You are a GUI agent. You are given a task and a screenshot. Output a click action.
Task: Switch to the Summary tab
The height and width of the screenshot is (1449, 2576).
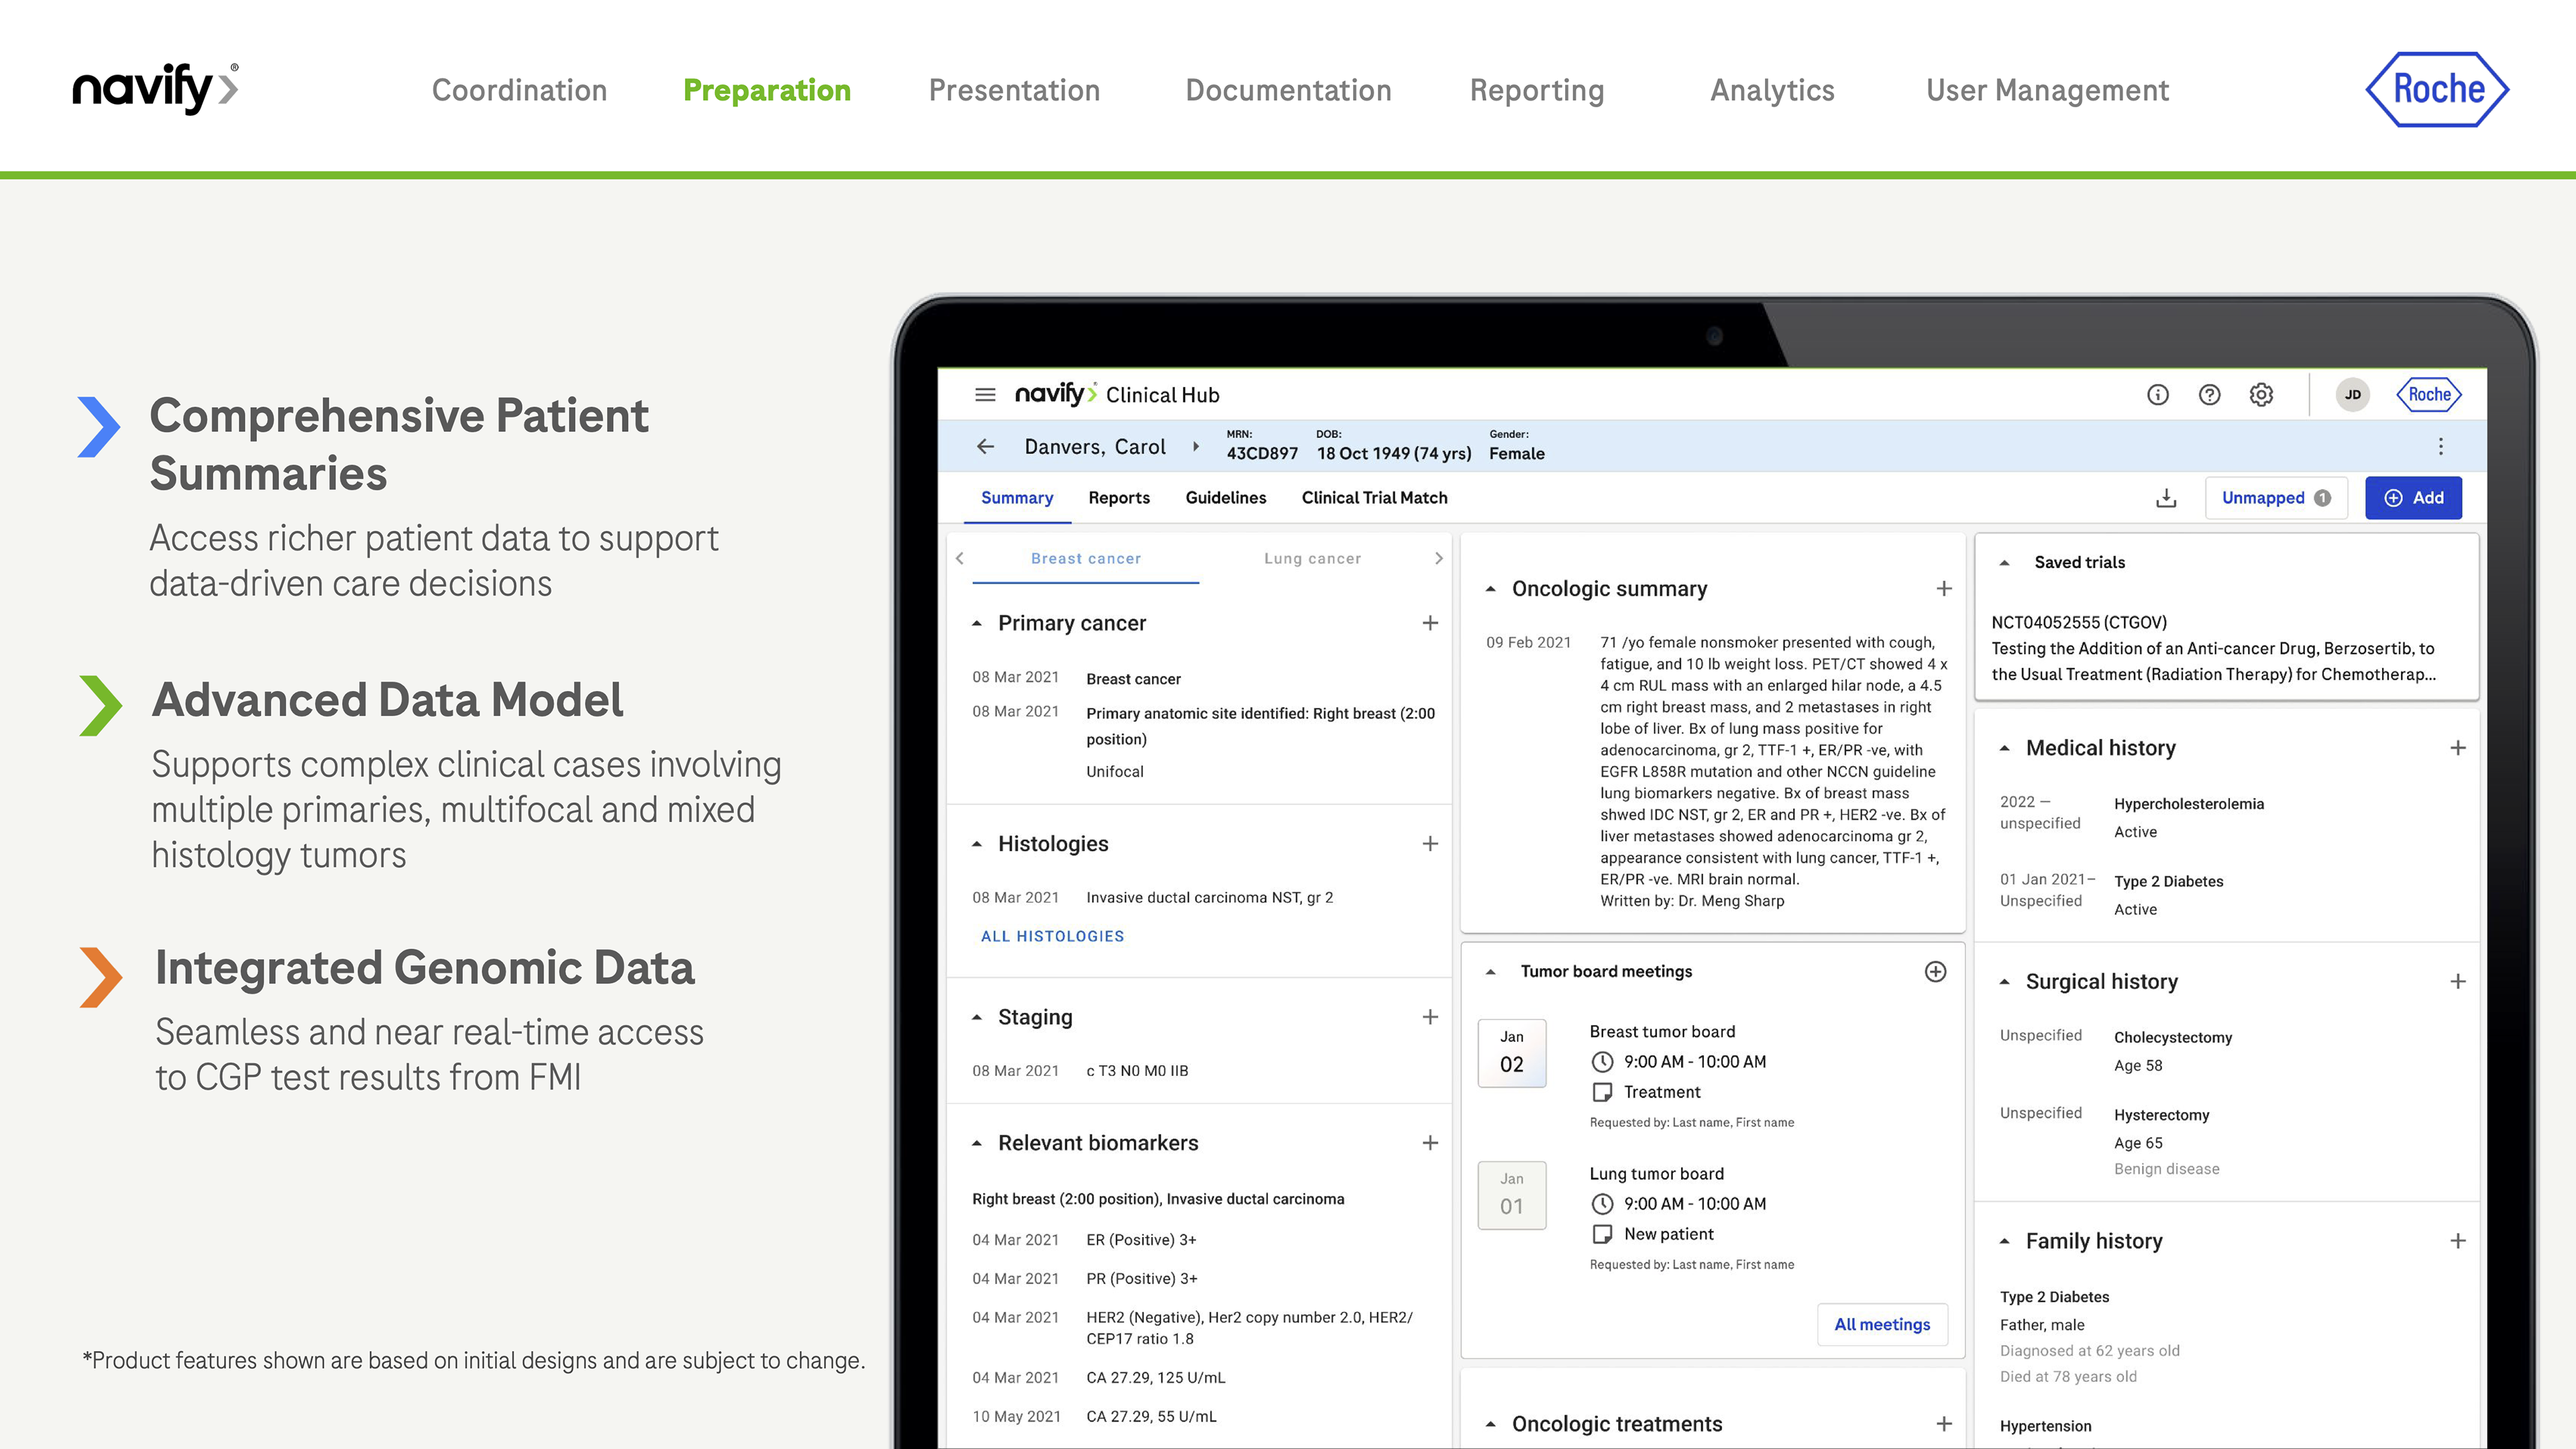[x=1016, y=498]
